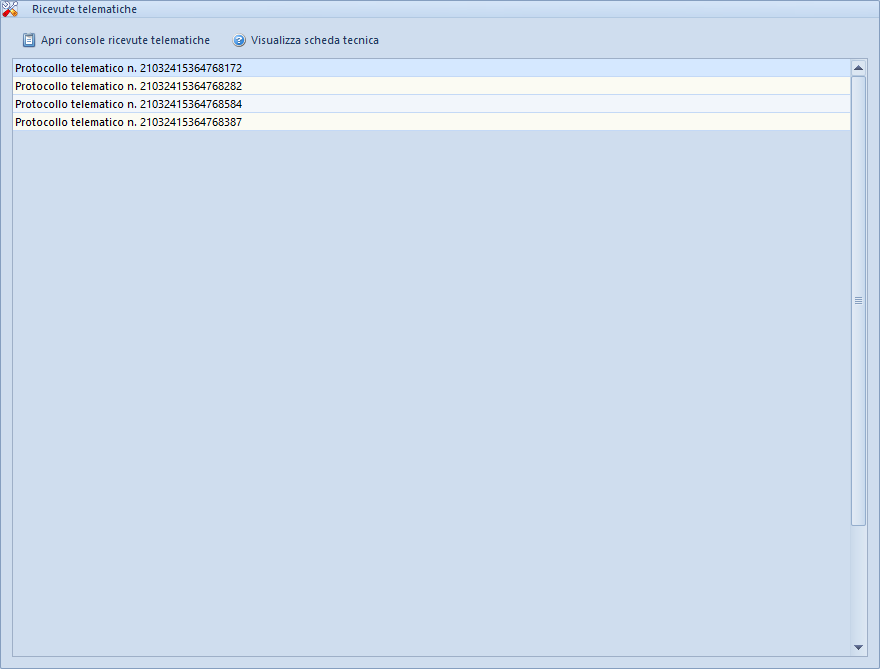
Task: Select protocol row ending in 768172
Action: click(x=128, y=68)
